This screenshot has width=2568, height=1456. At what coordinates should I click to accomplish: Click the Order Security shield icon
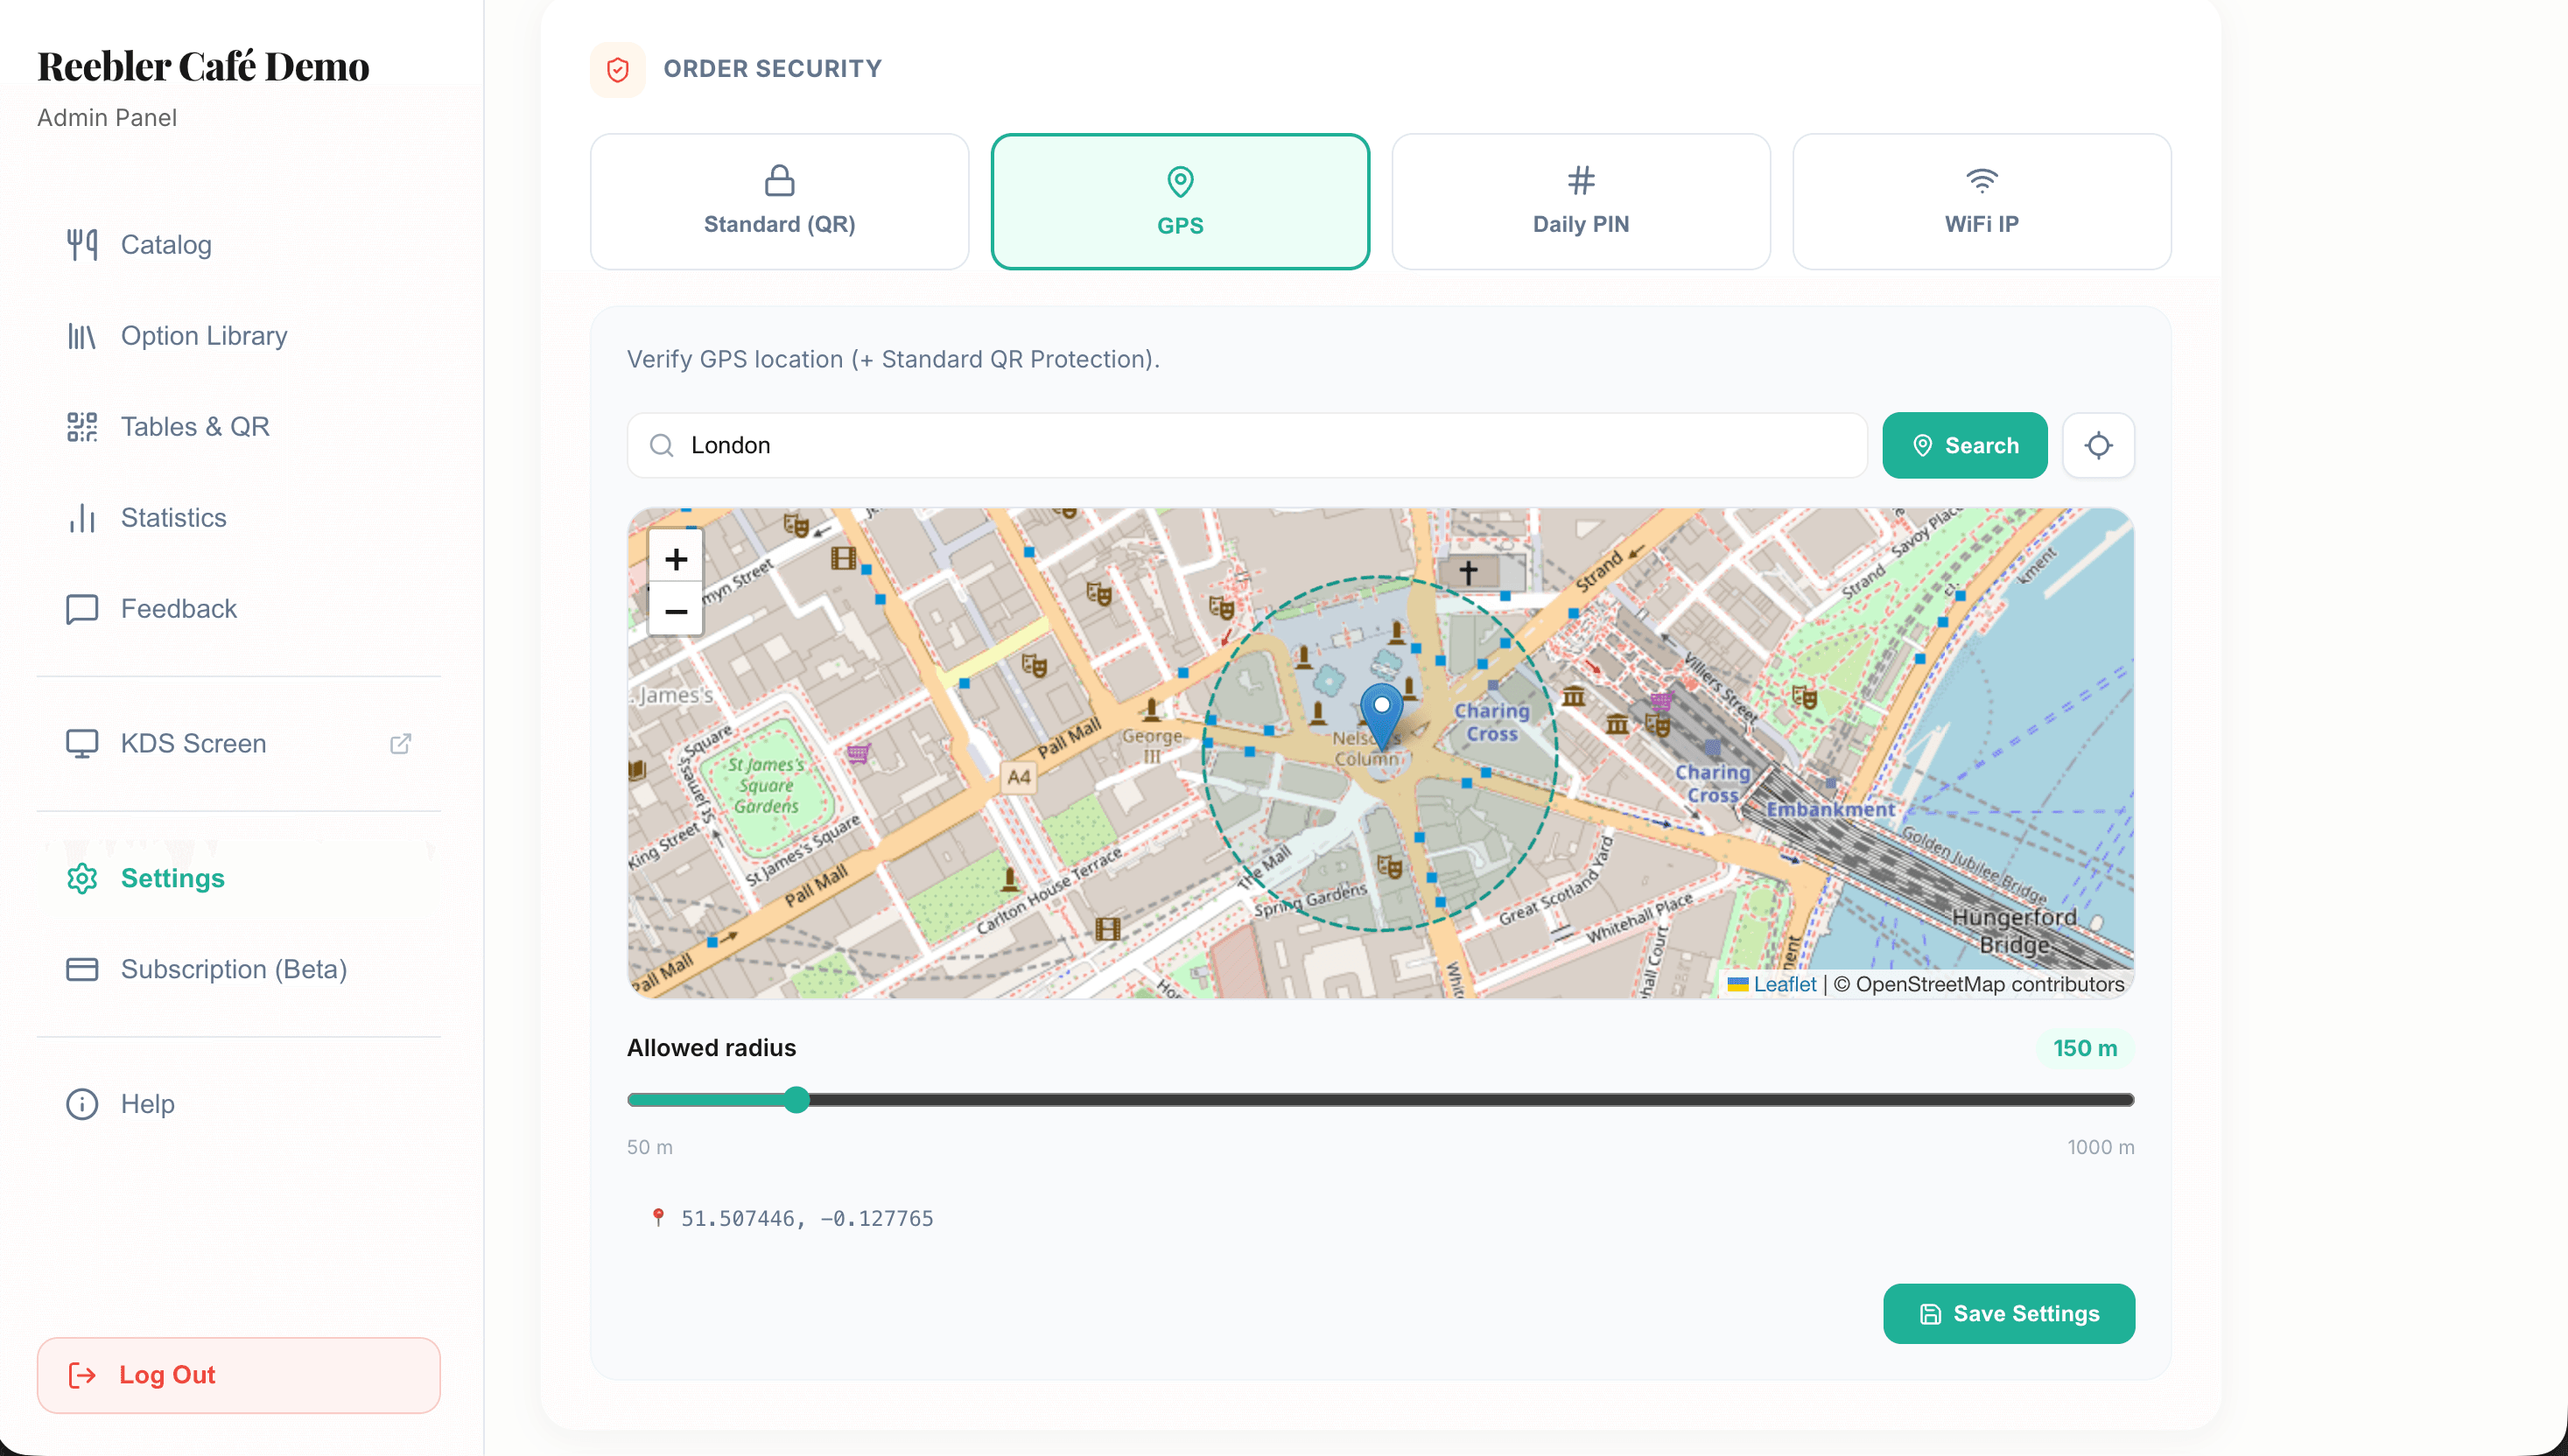[x=618, y=69]
